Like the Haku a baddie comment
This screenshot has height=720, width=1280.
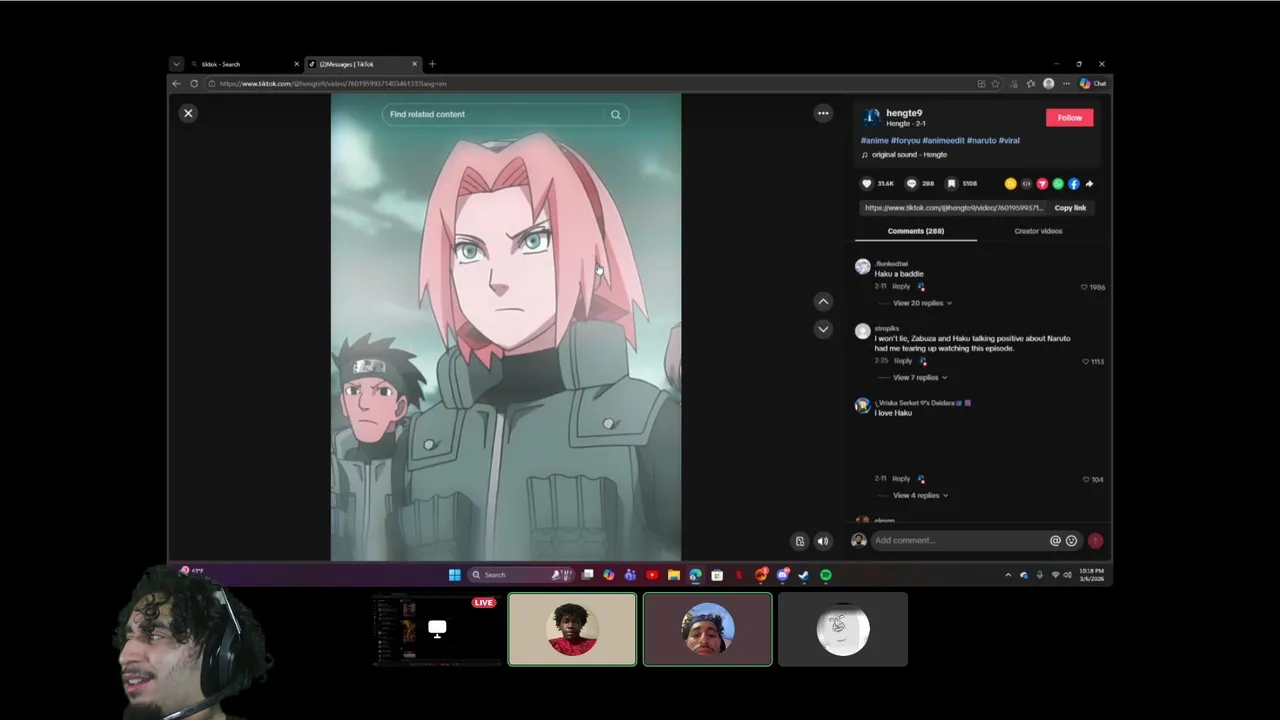click(x=1084, y=288)
